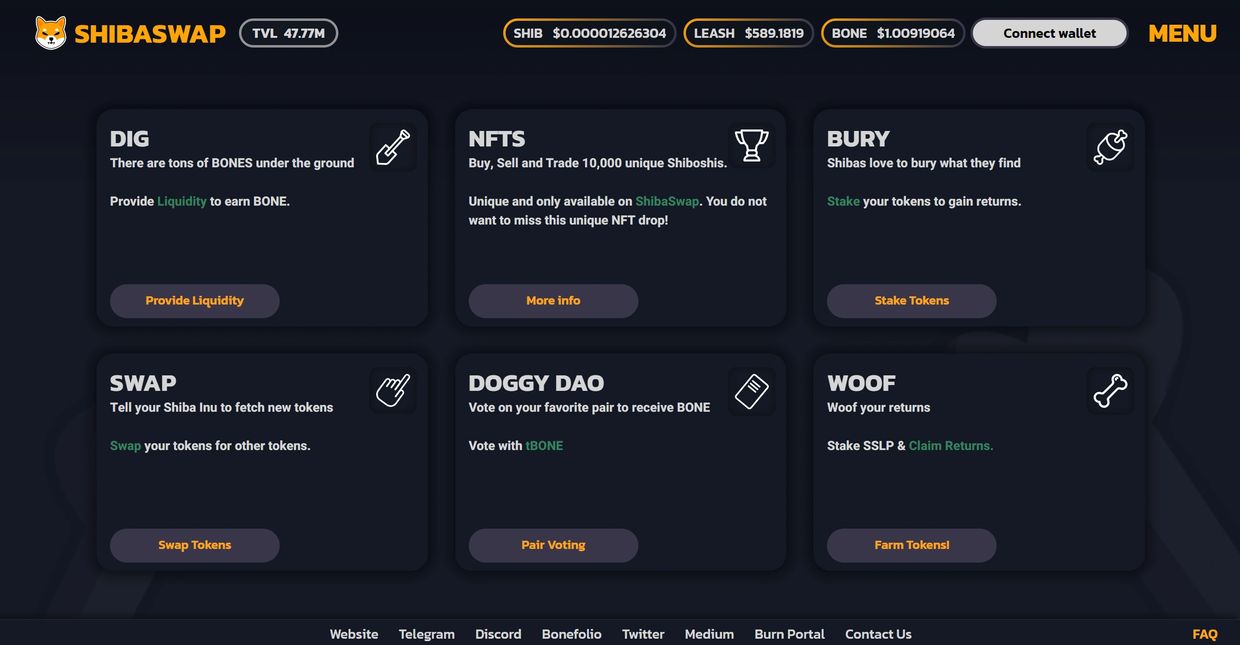Open the Burn Portal footer link
Image resolution: width=1240 pixels, height=645 pixels.
click(789, 634)
